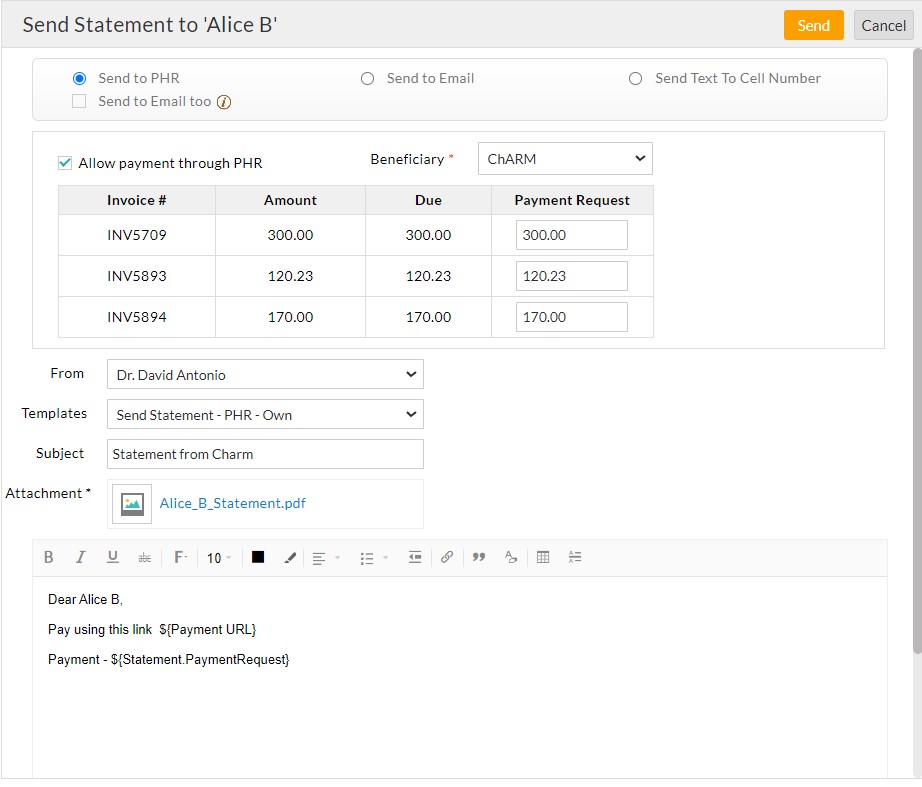The height and width of the screenshot is (787, 922).
Task: Expand the From dropdown for Dr. David Antonio
Action: pyautogui.click(x=265, y=375)
